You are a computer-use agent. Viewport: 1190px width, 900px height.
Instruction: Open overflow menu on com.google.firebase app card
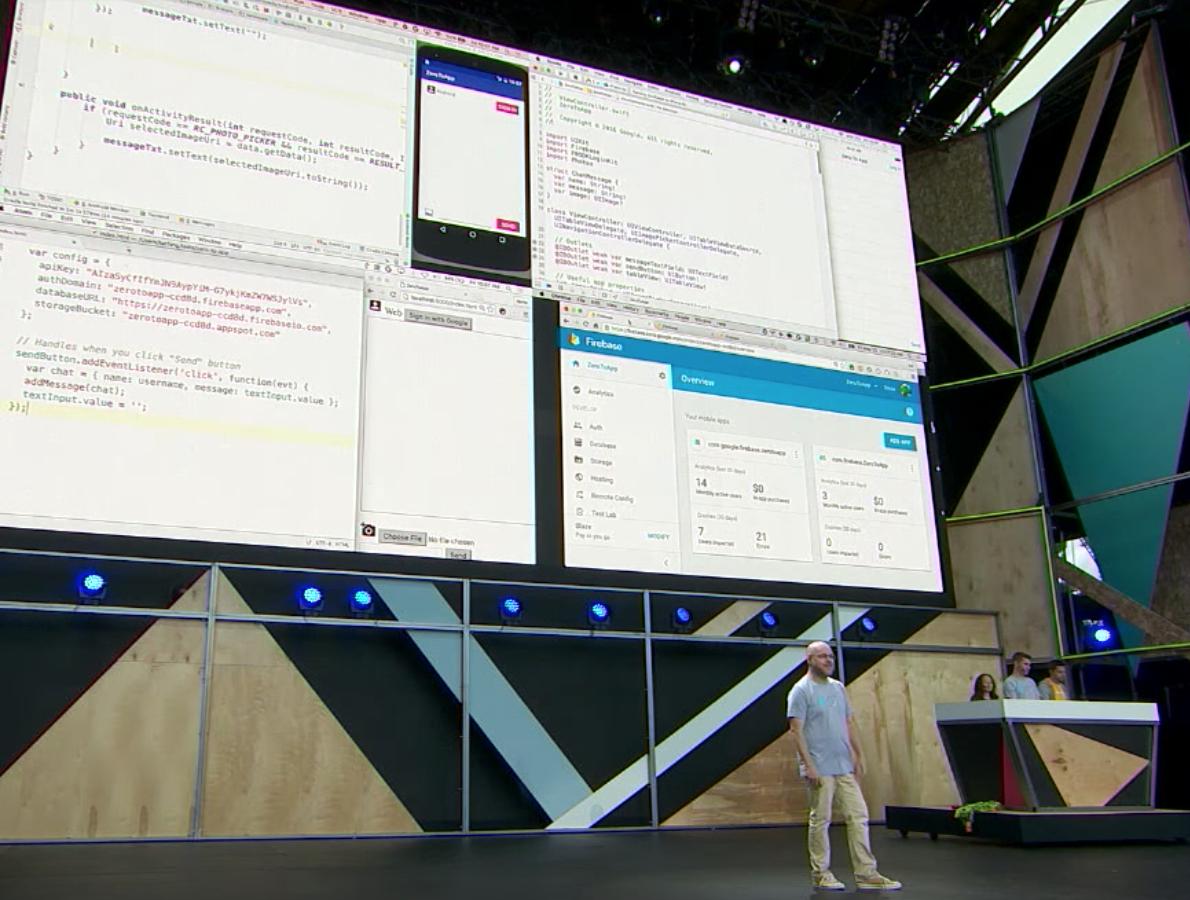pos(796,455)
